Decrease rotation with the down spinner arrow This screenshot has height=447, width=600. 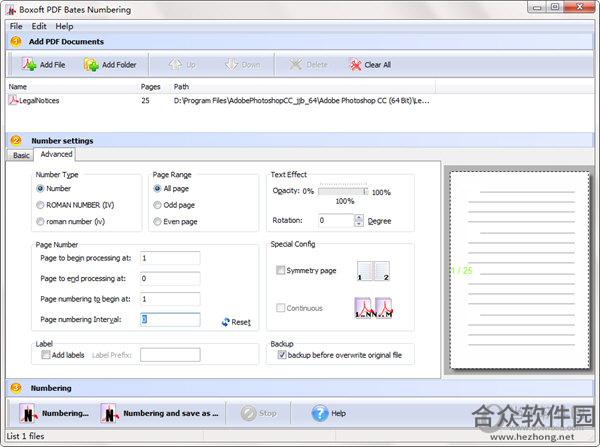point(359,224)
